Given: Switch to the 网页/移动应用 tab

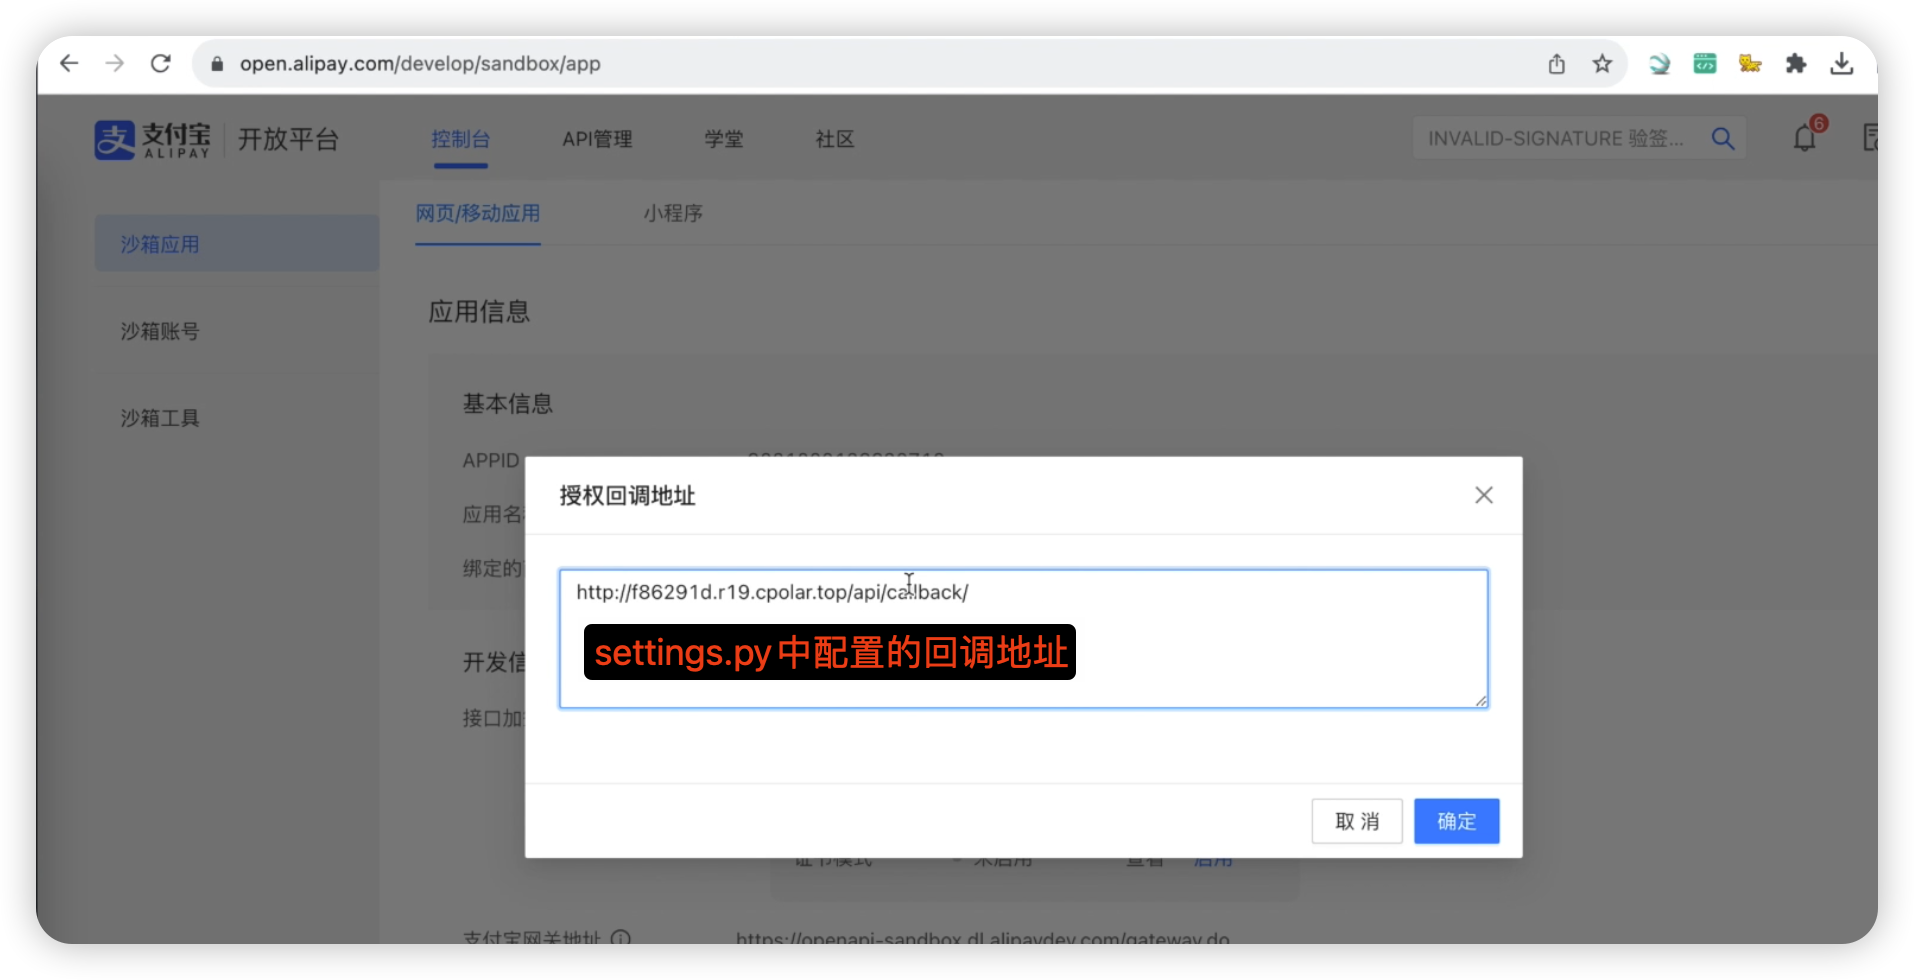Looking at the screenshot, I should (x=478, y=213).
